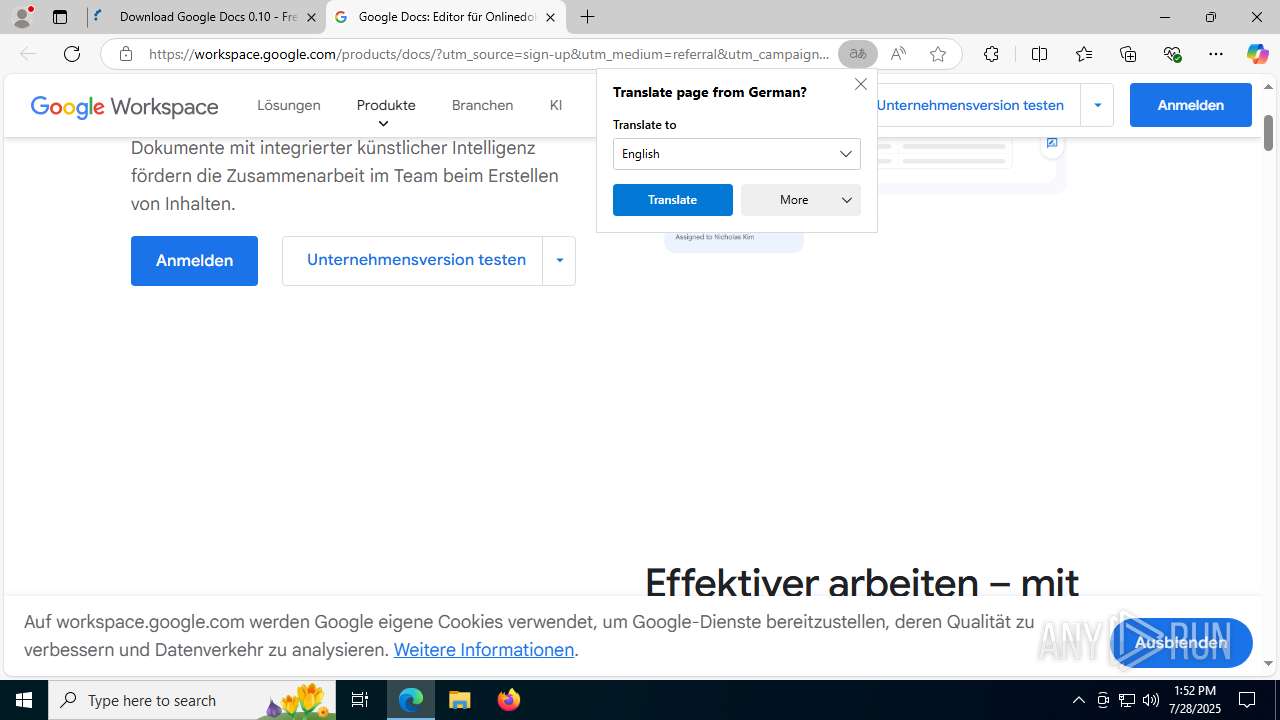Click the hero Anmelden button
The width and height of the screenshot is (1280, 720).
click(194, 261)
